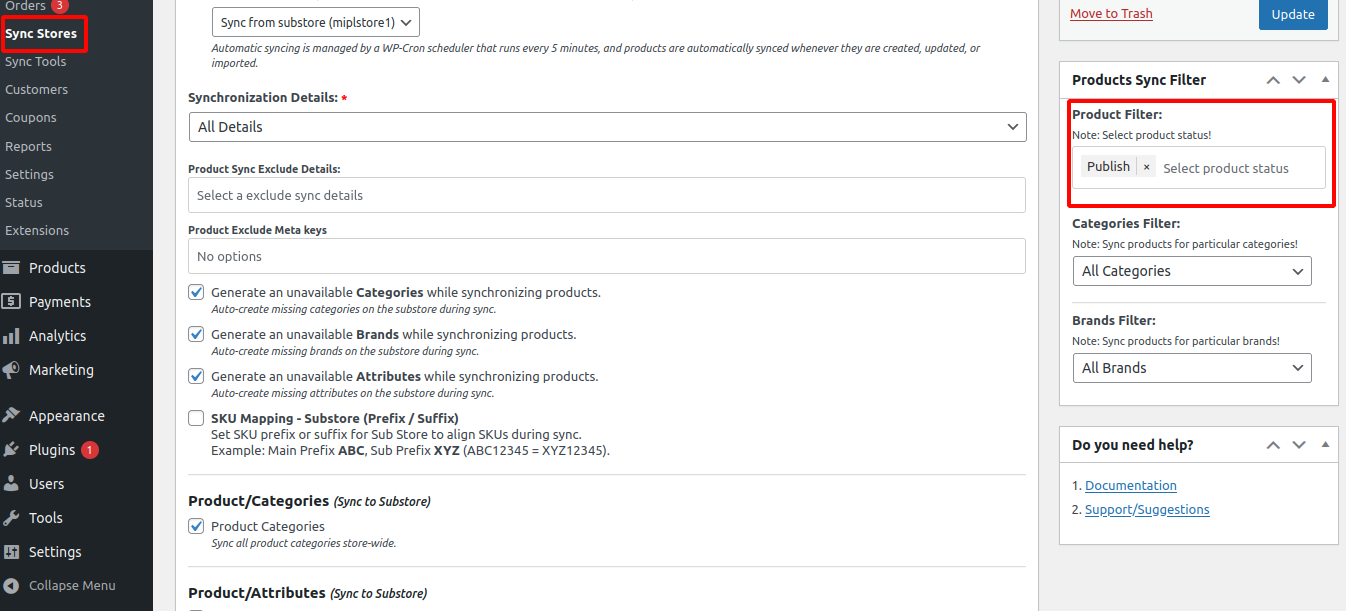1346x611 pixels.
Task: Click the Analytics bar chart icon
Action: 12,336
